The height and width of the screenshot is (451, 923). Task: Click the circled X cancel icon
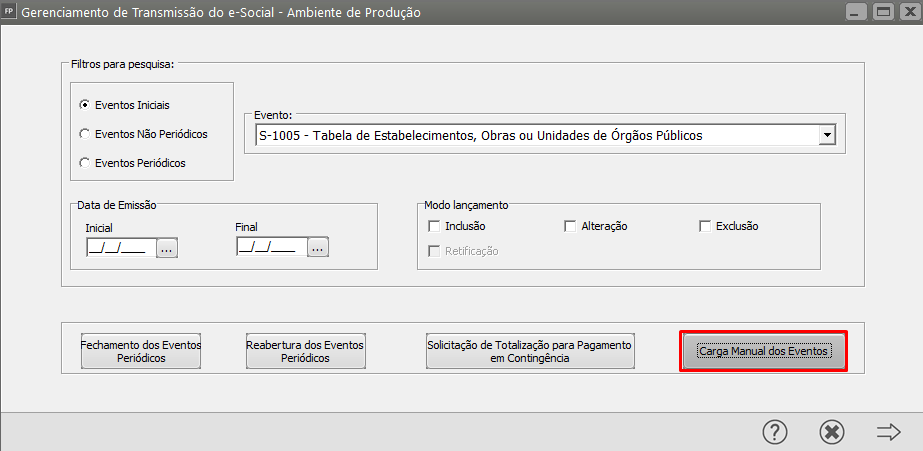[831, 431]
